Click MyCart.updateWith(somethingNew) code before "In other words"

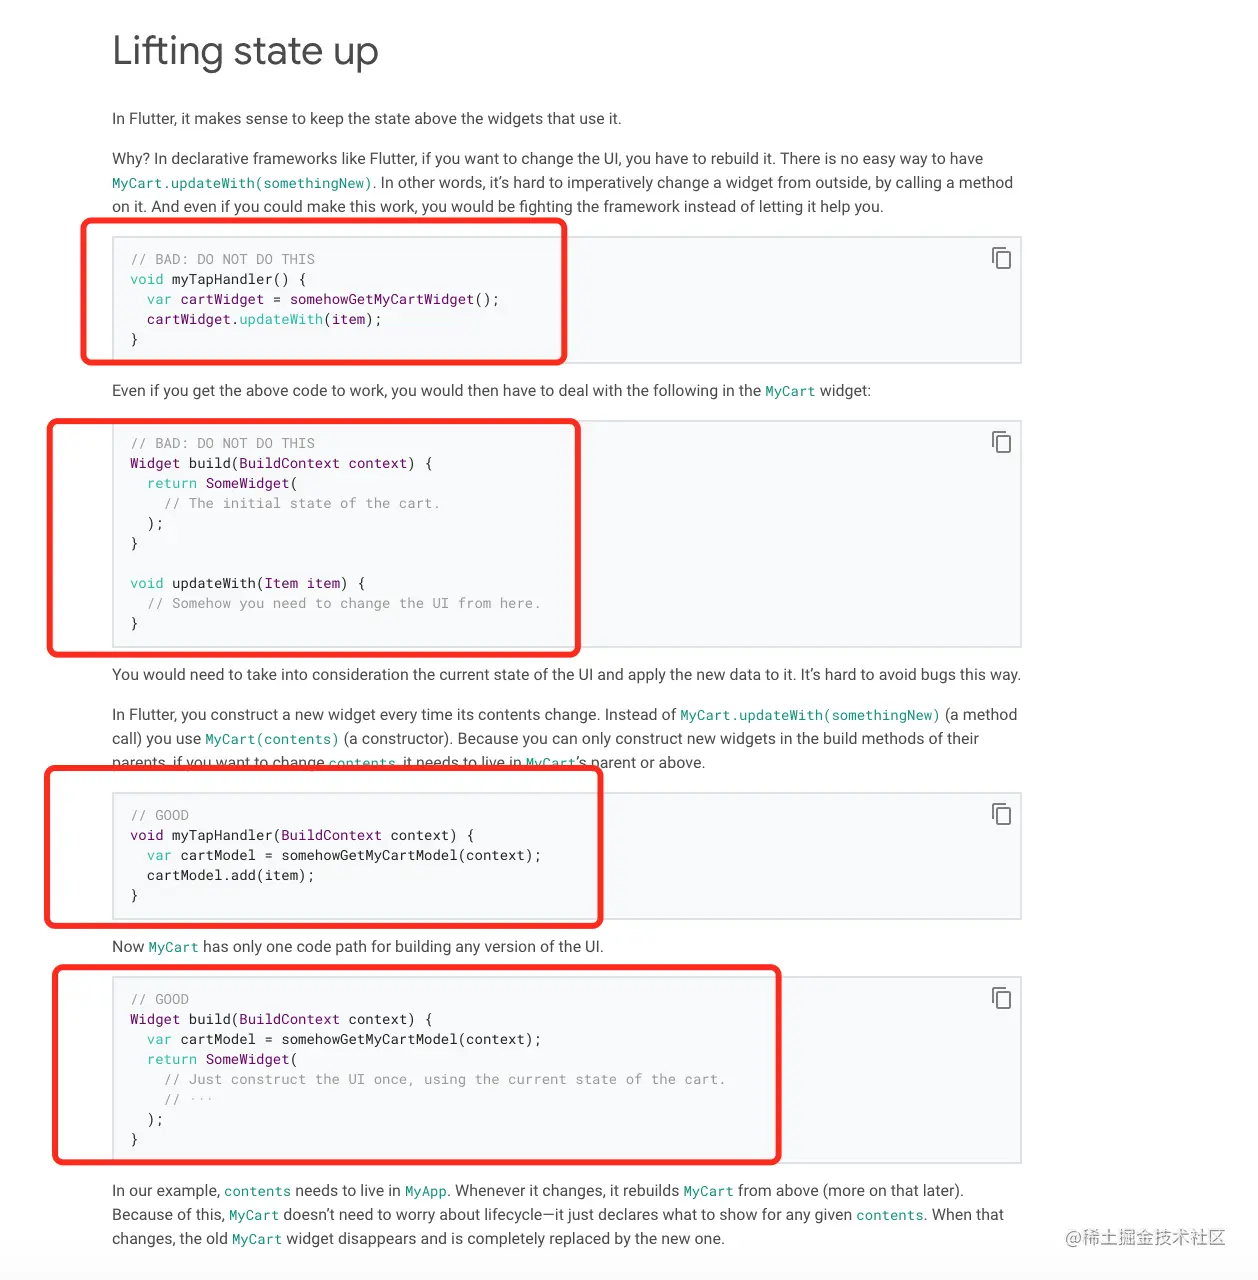pos(242,184)
